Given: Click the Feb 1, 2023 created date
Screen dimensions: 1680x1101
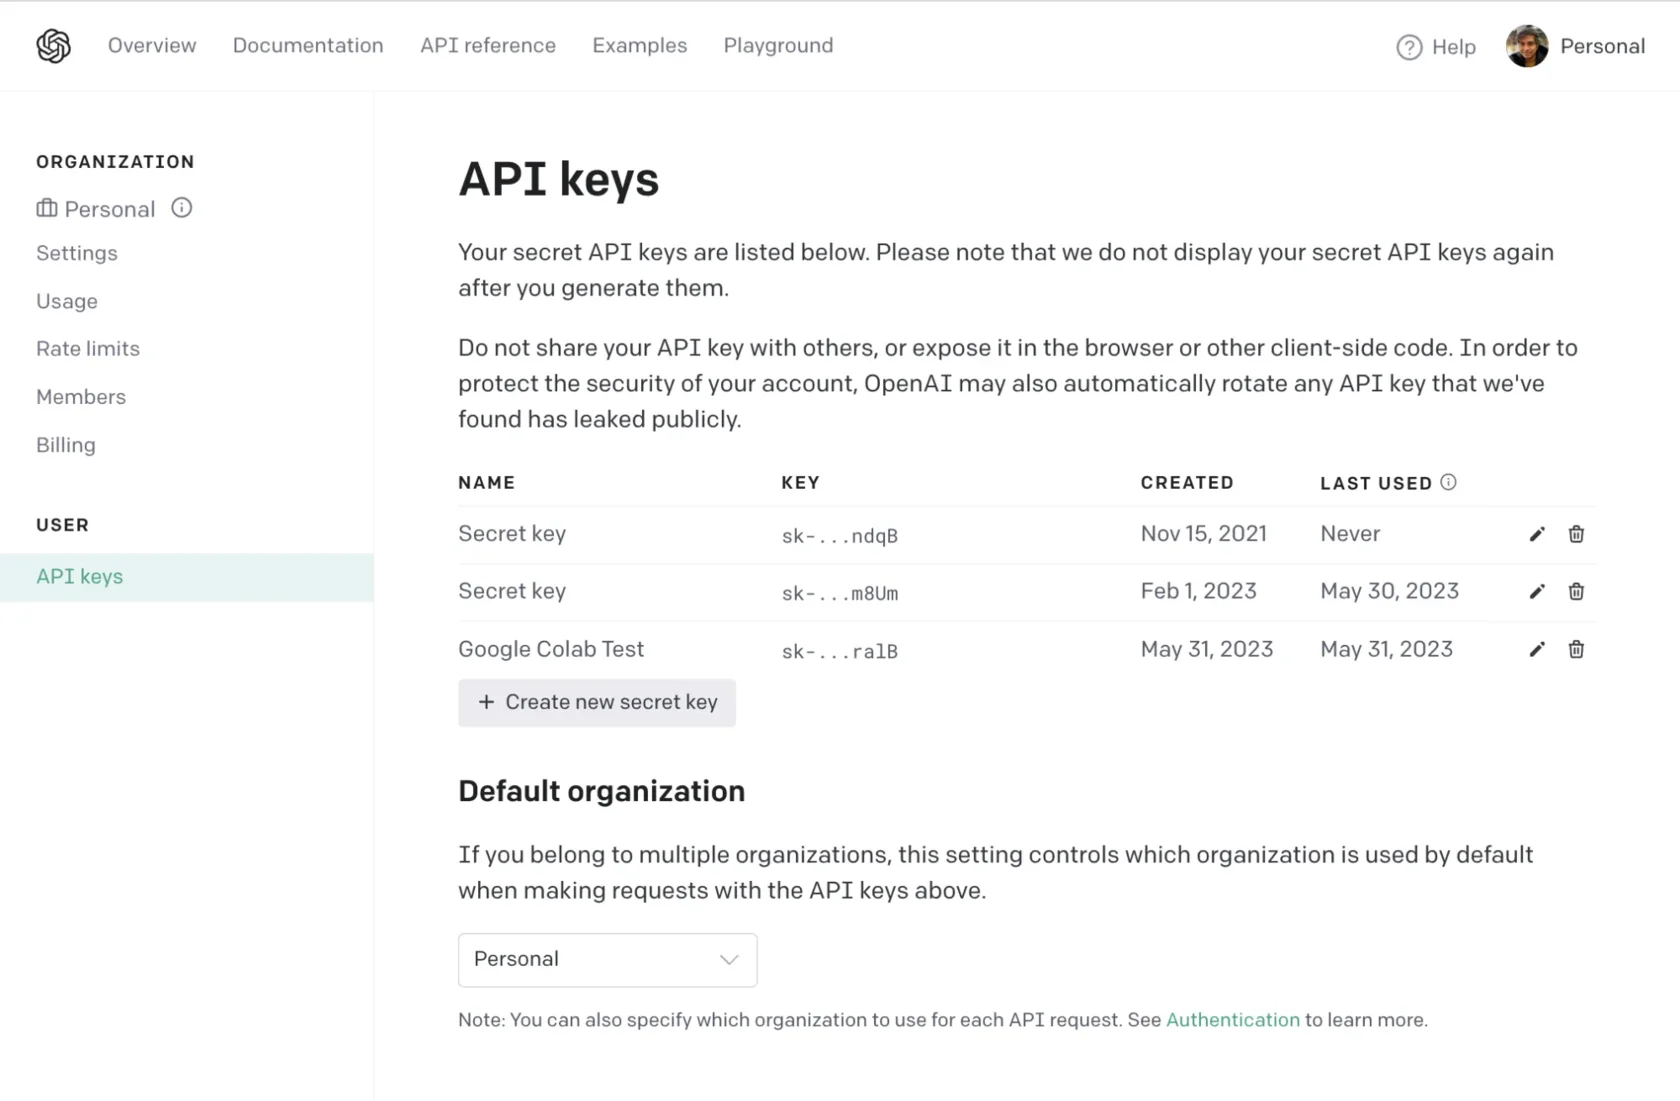Looking at the screenshot, I should point(1199,591).
